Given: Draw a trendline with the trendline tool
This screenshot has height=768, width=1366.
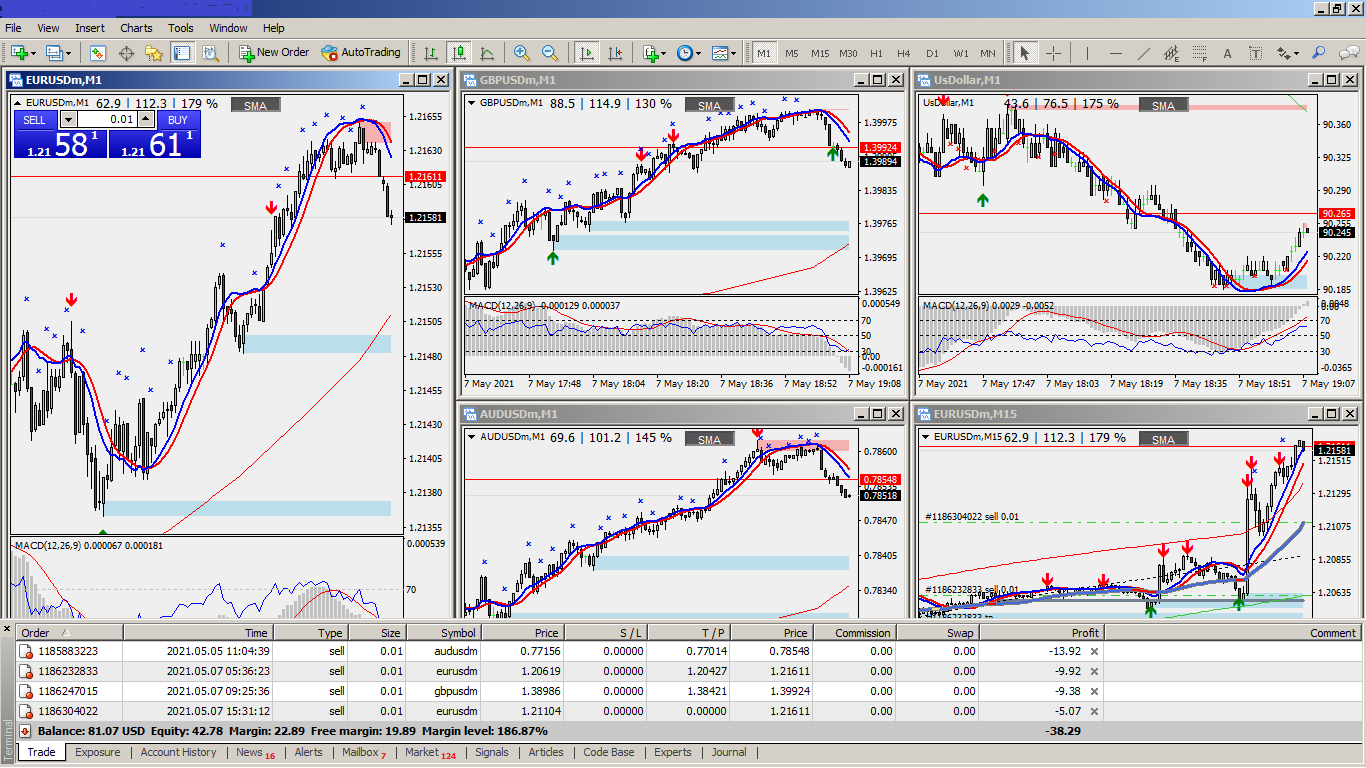Looking at the screenshot, I should [1144, 53].
